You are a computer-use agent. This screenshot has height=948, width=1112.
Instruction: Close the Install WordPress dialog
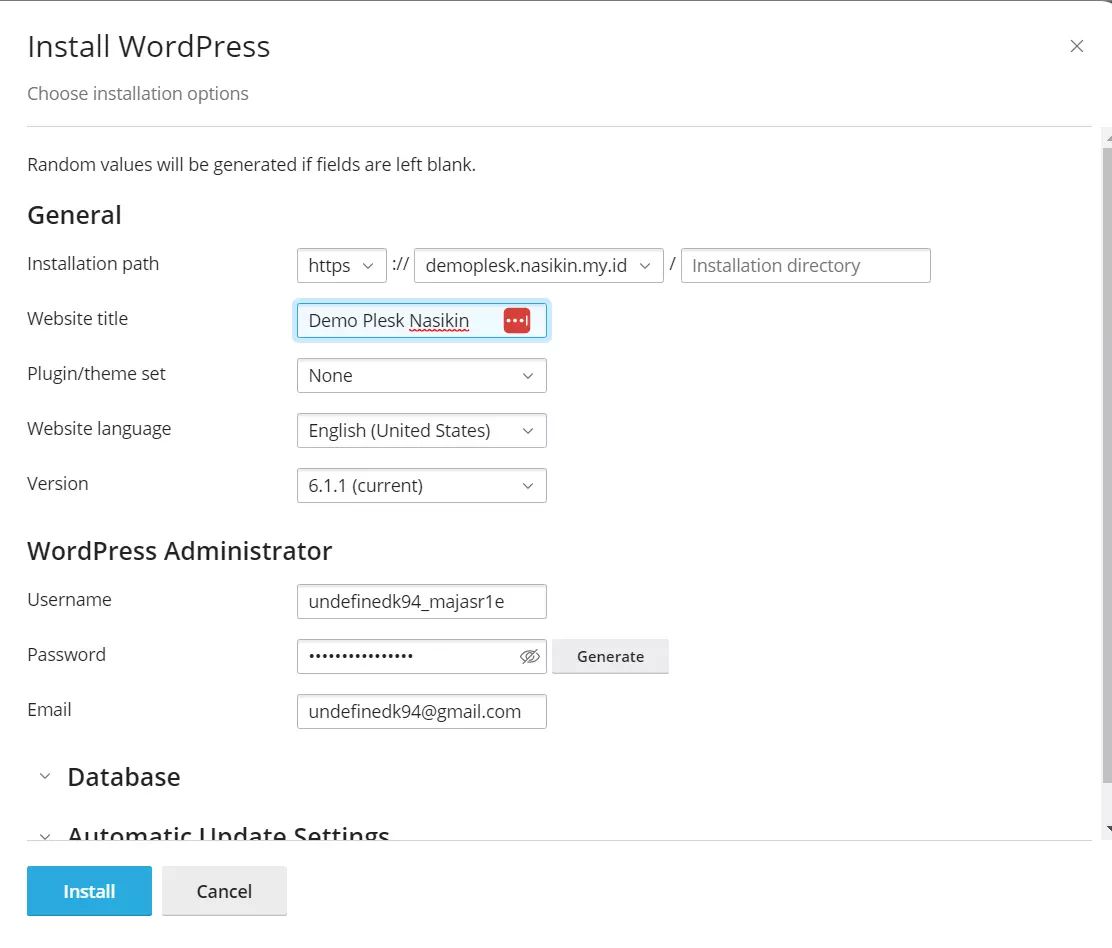pos(1076,46)
